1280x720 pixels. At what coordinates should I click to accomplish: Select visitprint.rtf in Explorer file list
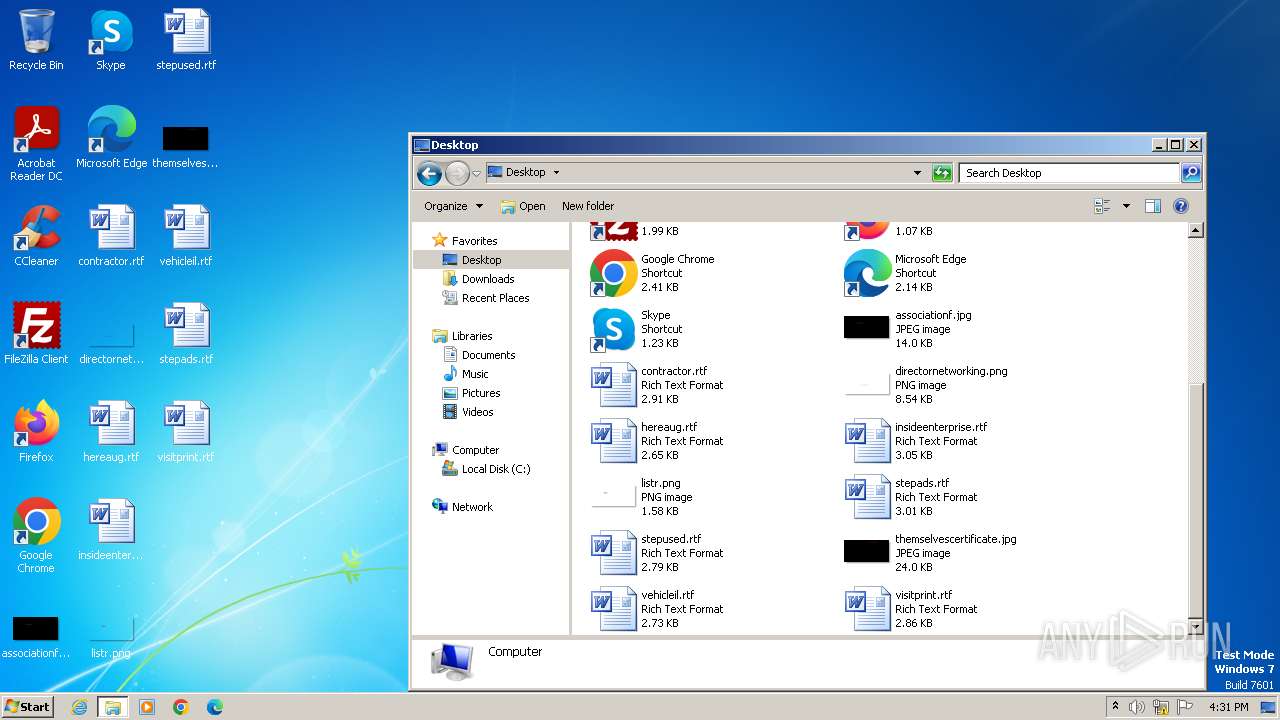[910, 609]
